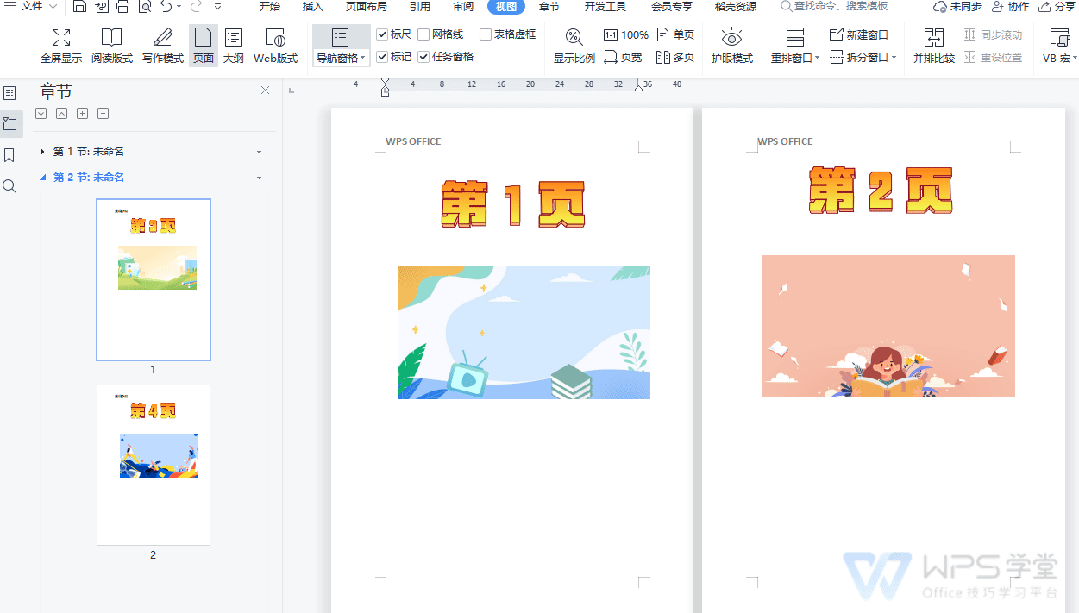Open the bookmark pane icon in sidebar
Viewport: 1079px width, 613px height.
(x=10, y=155)
